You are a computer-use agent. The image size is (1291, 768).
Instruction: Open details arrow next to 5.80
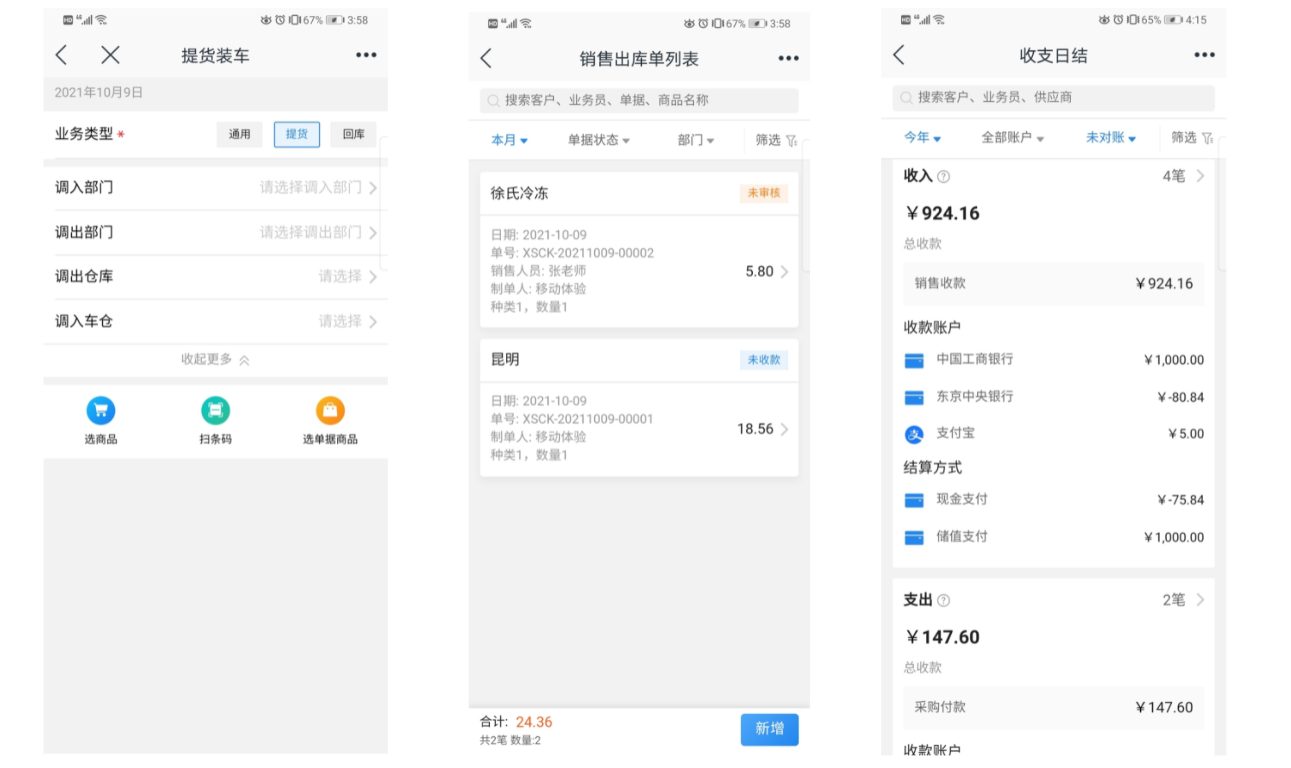pyautogui.click(x=784, y=271)
